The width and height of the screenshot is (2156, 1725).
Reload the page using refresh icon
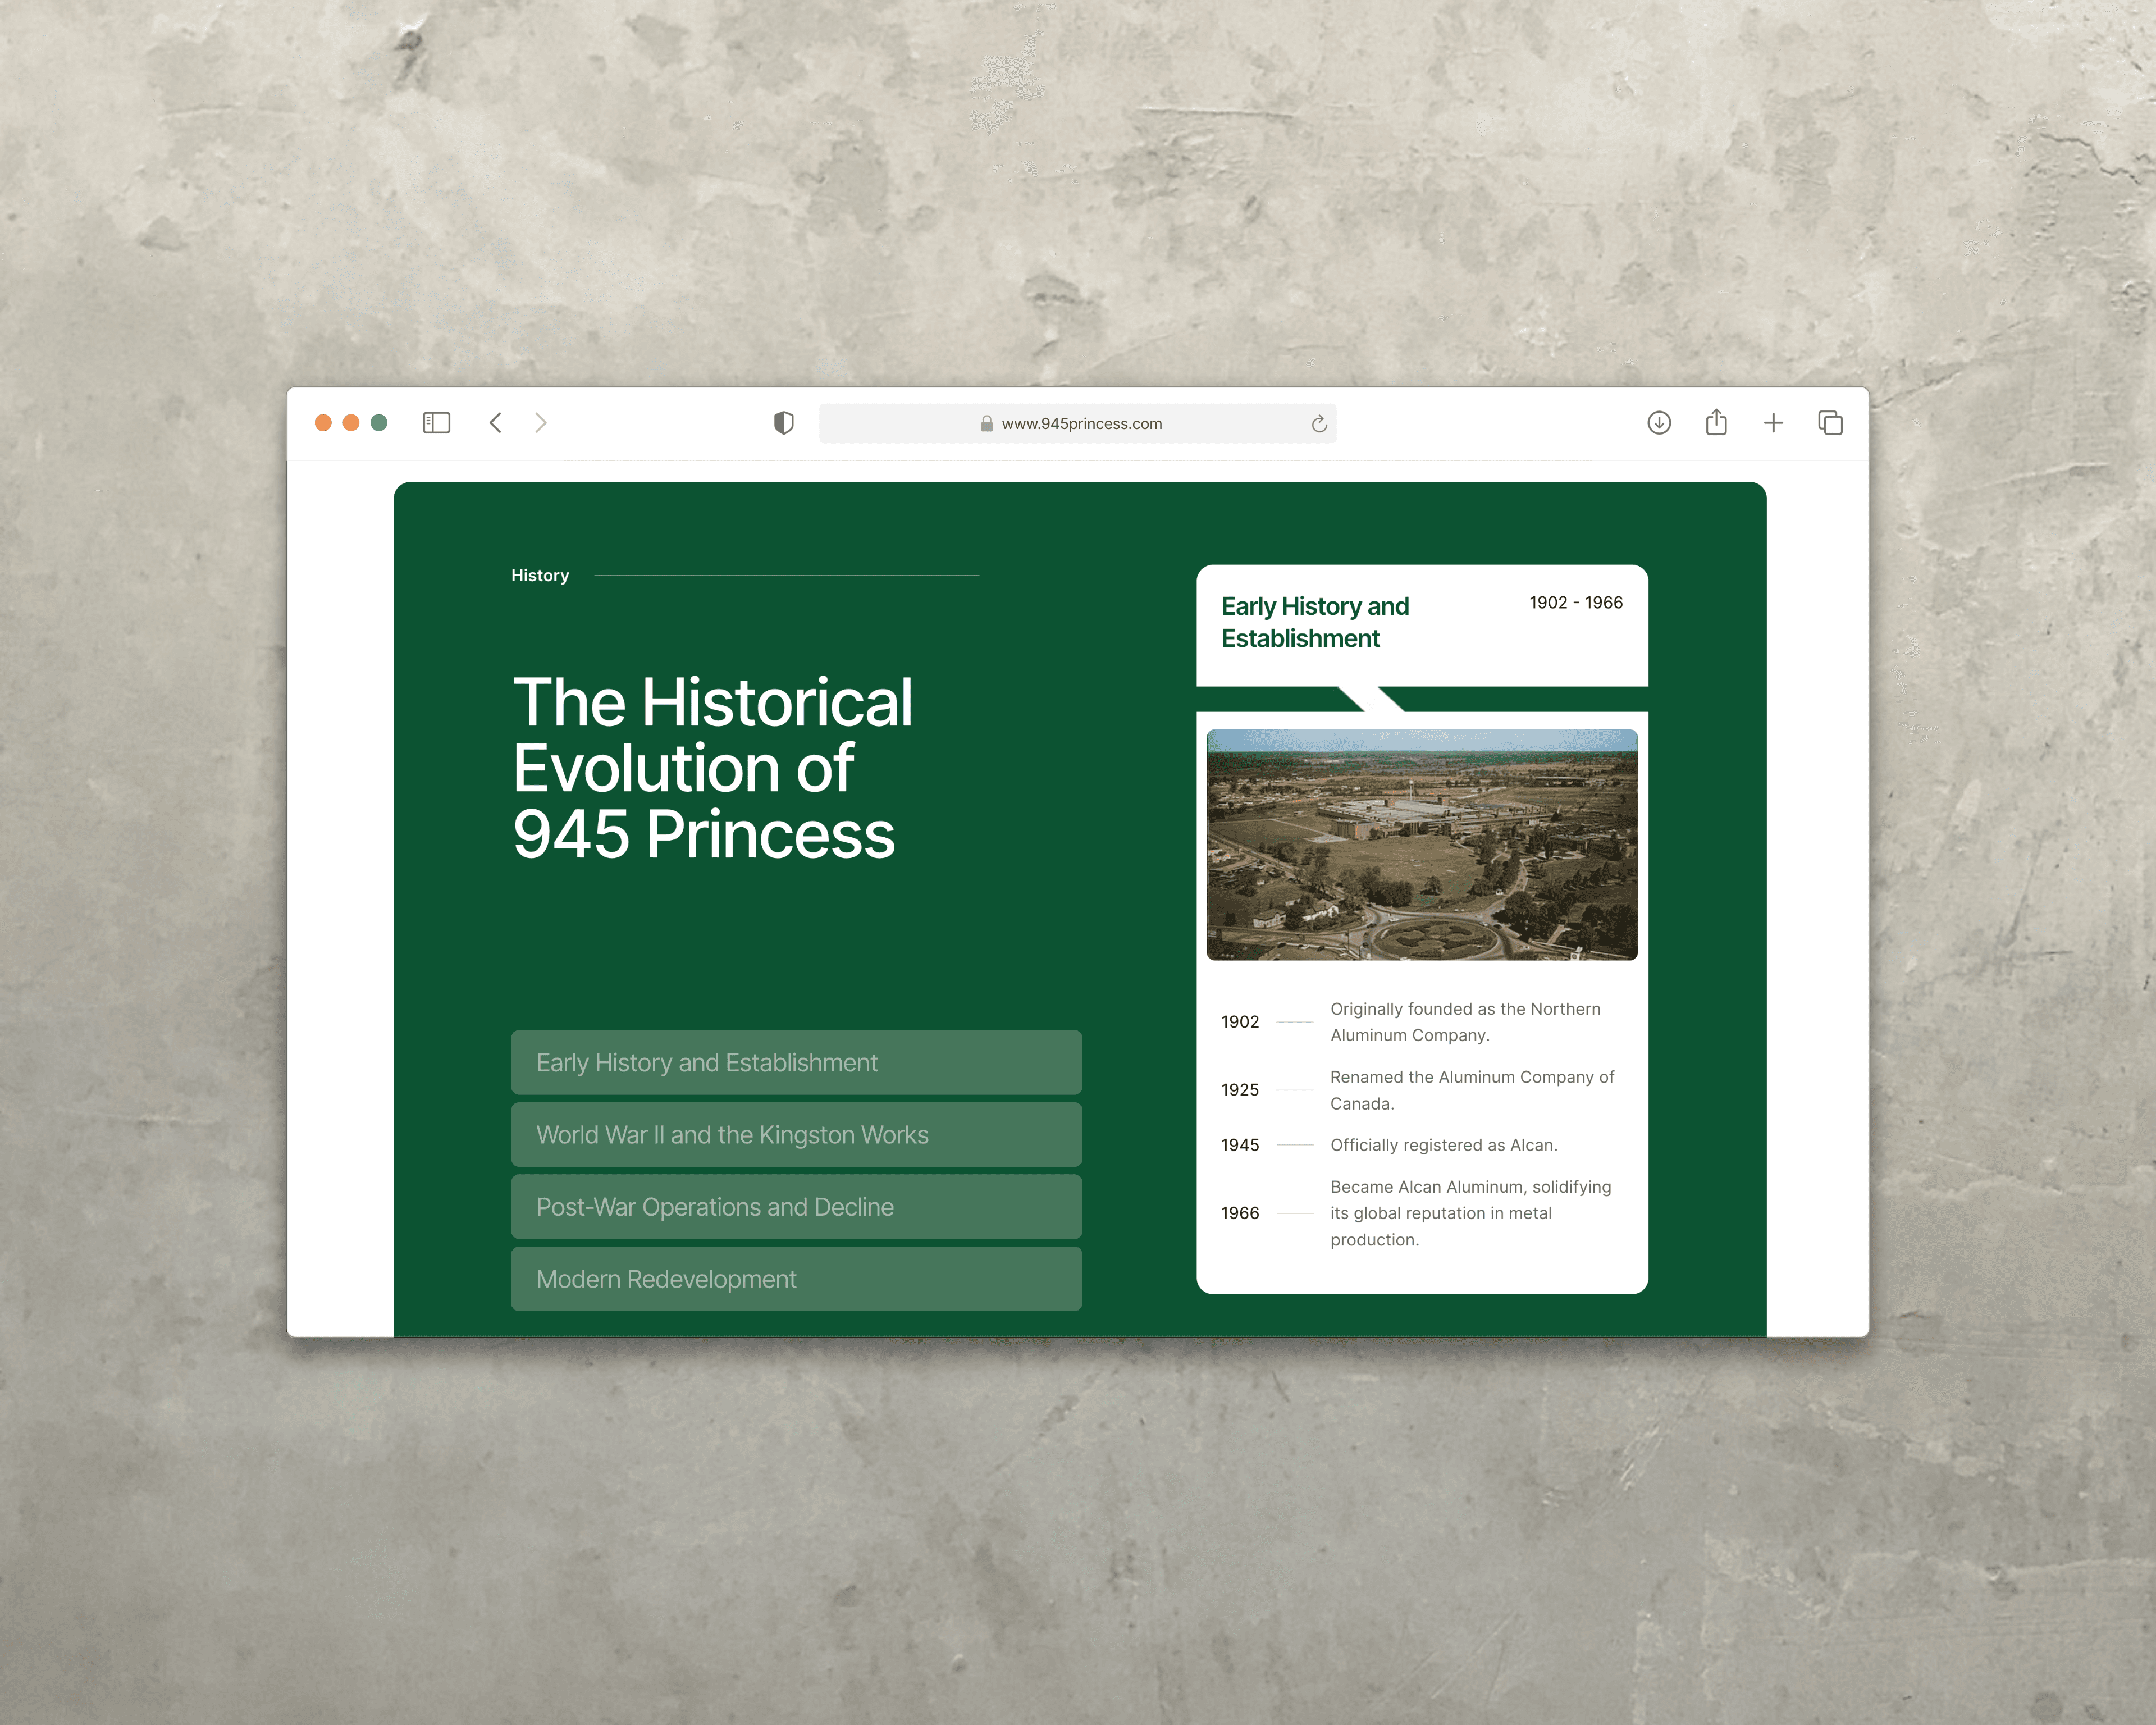1319,424
